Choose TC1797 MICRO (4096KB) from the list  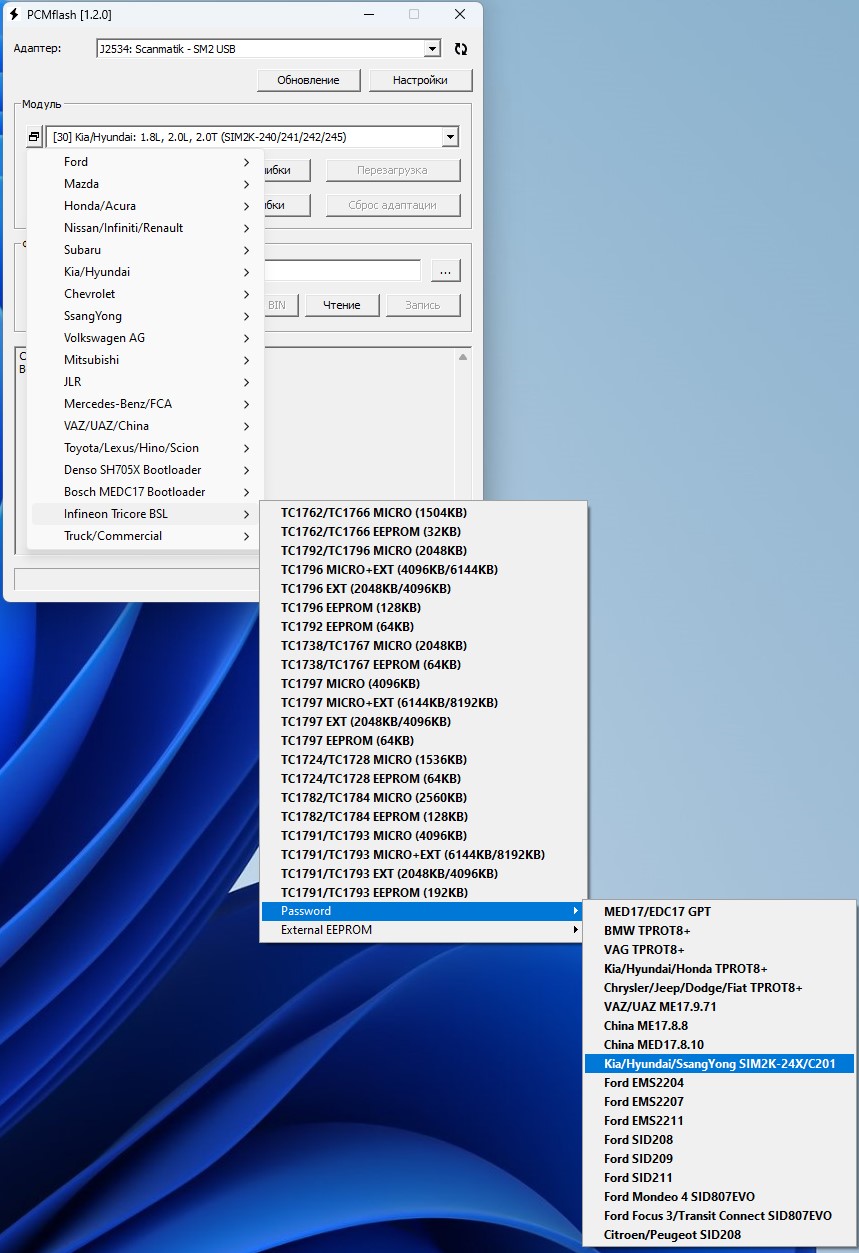click(x=342, y=683)
